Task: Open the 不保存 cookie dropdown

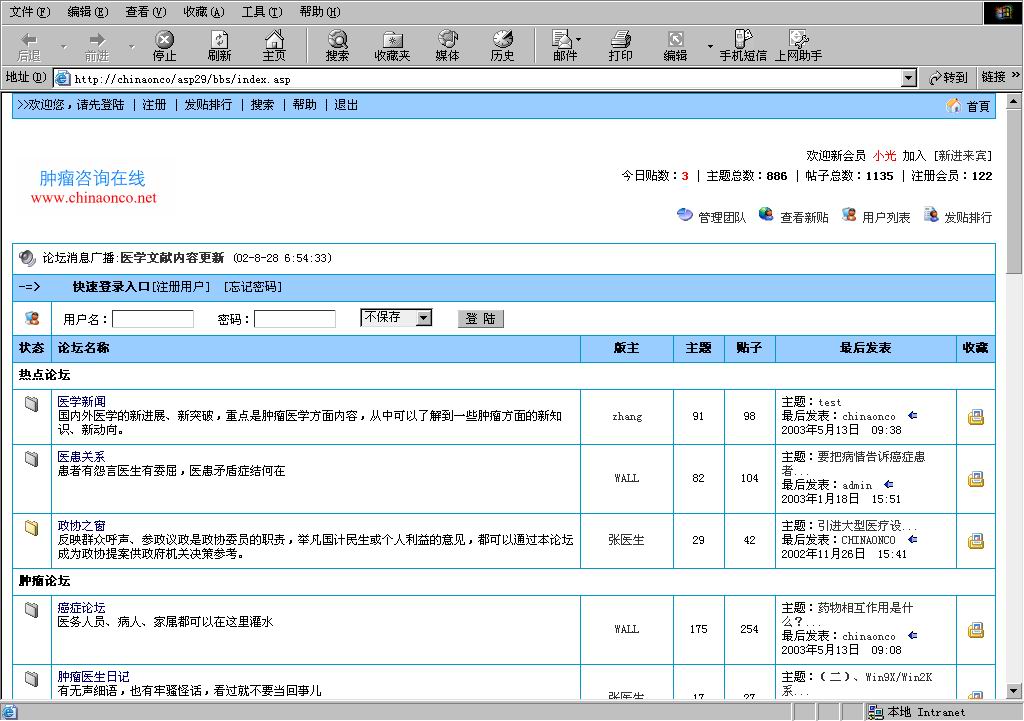Action: click(424, 317)
